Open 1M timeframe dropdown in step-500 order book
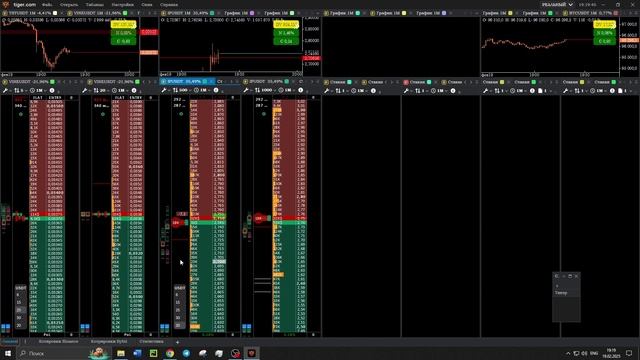This screenshot has width=640, height=360. (x=203, y=90)
